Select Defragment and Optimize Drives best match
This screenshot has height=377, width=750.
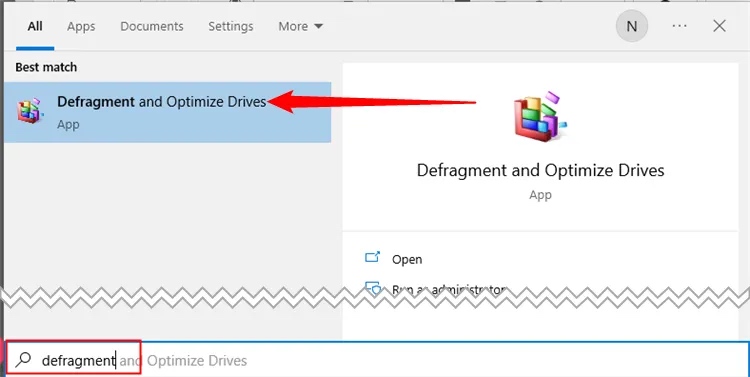pyautogui.click(x=167, y=112)
